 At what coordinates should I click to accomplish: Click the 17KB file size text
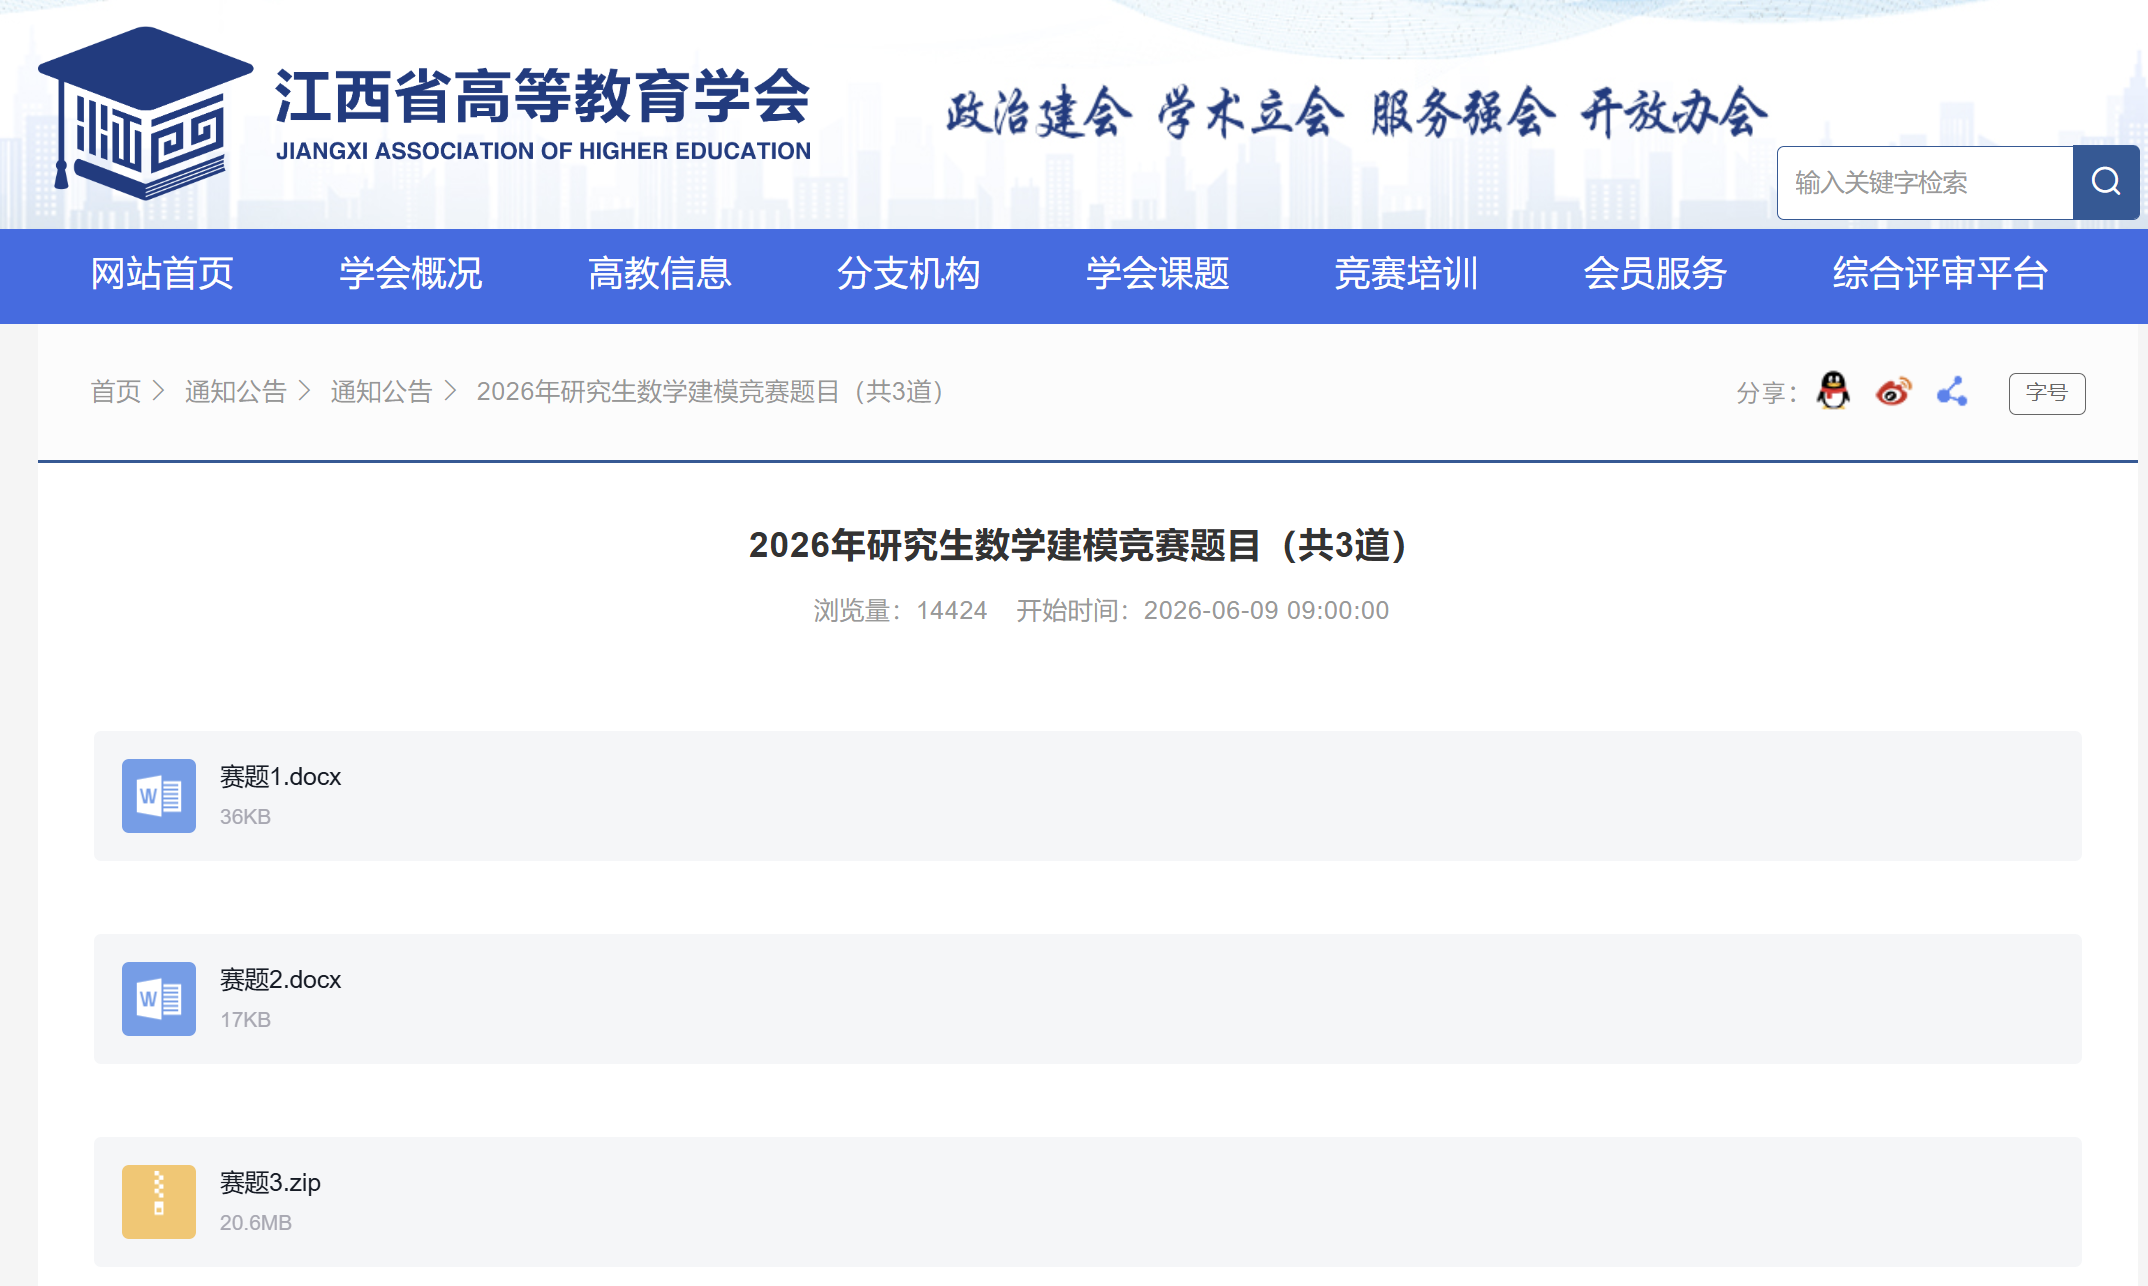pos(245,1020)
